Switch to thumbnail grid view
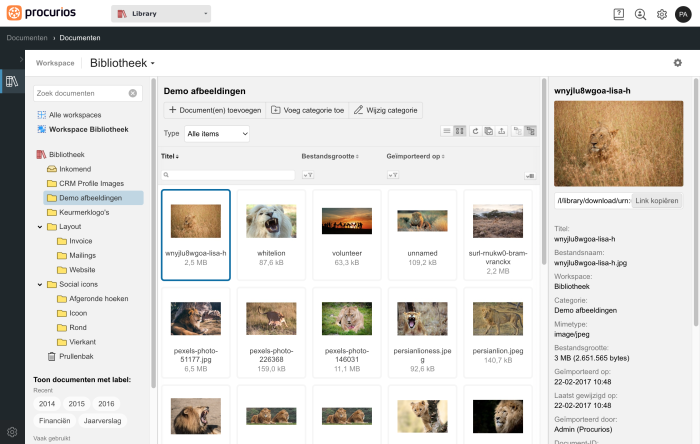This screenshot has width=700, height=444. (x=459, y=131)
